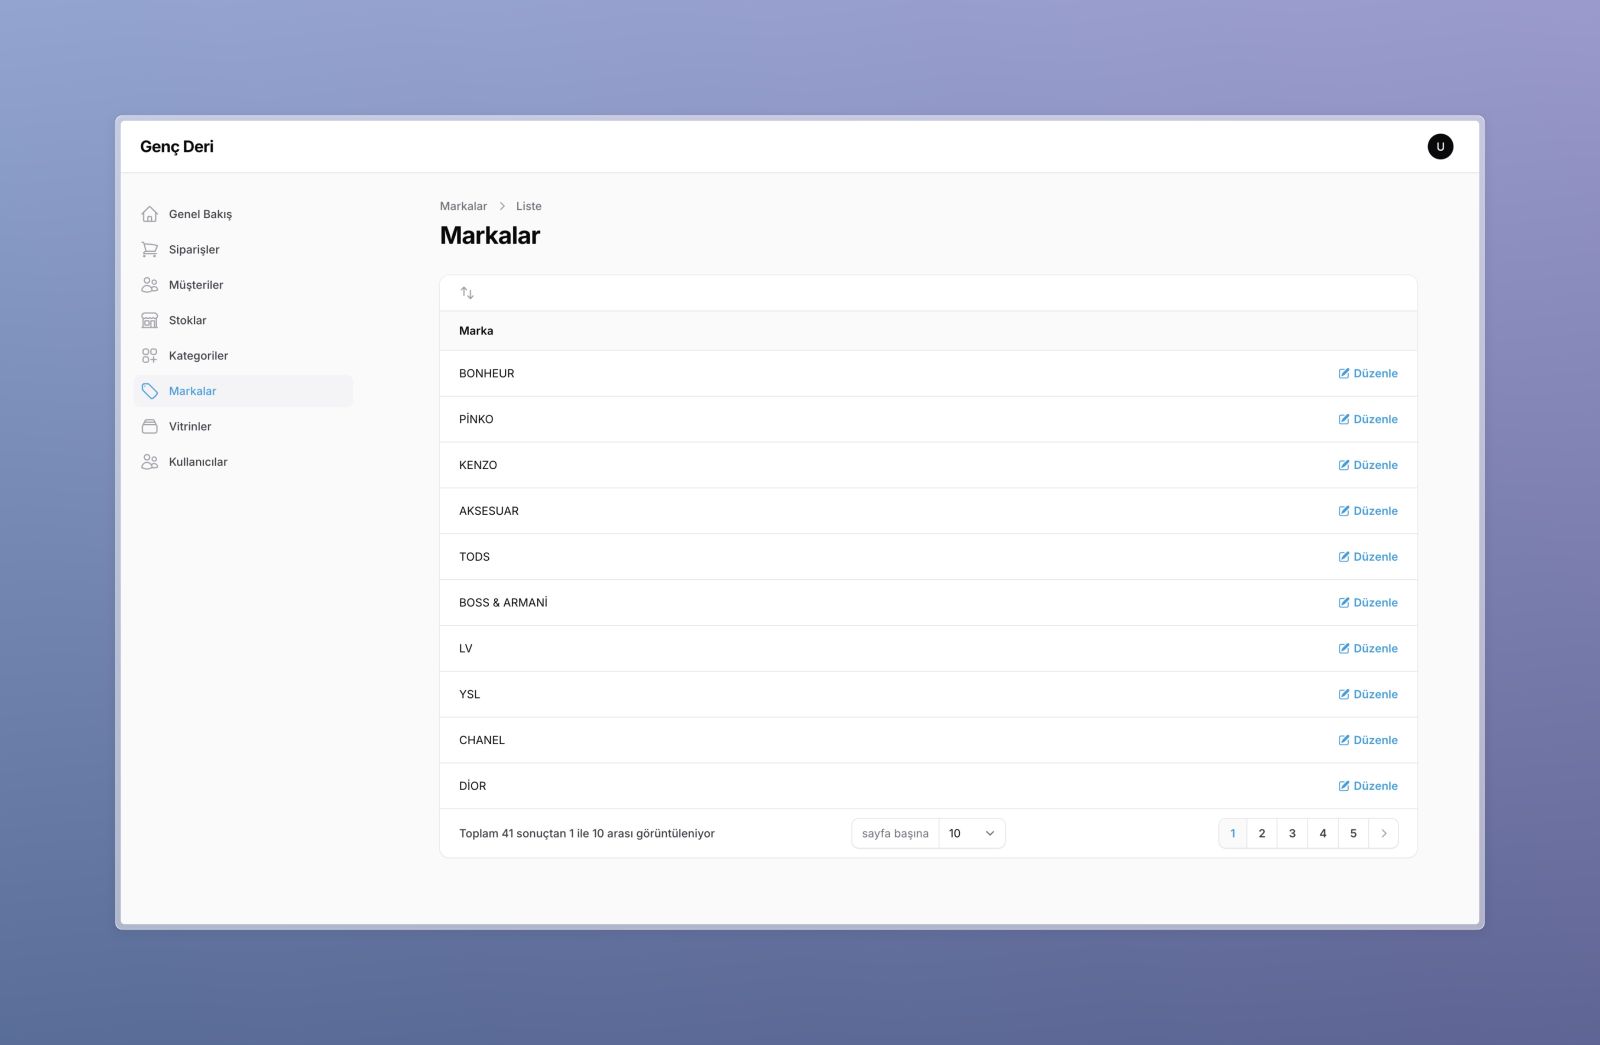The height and width of the screenshot is (1045, 1600).
Task: Go to page 5 of results
Action: (1353, 834)
